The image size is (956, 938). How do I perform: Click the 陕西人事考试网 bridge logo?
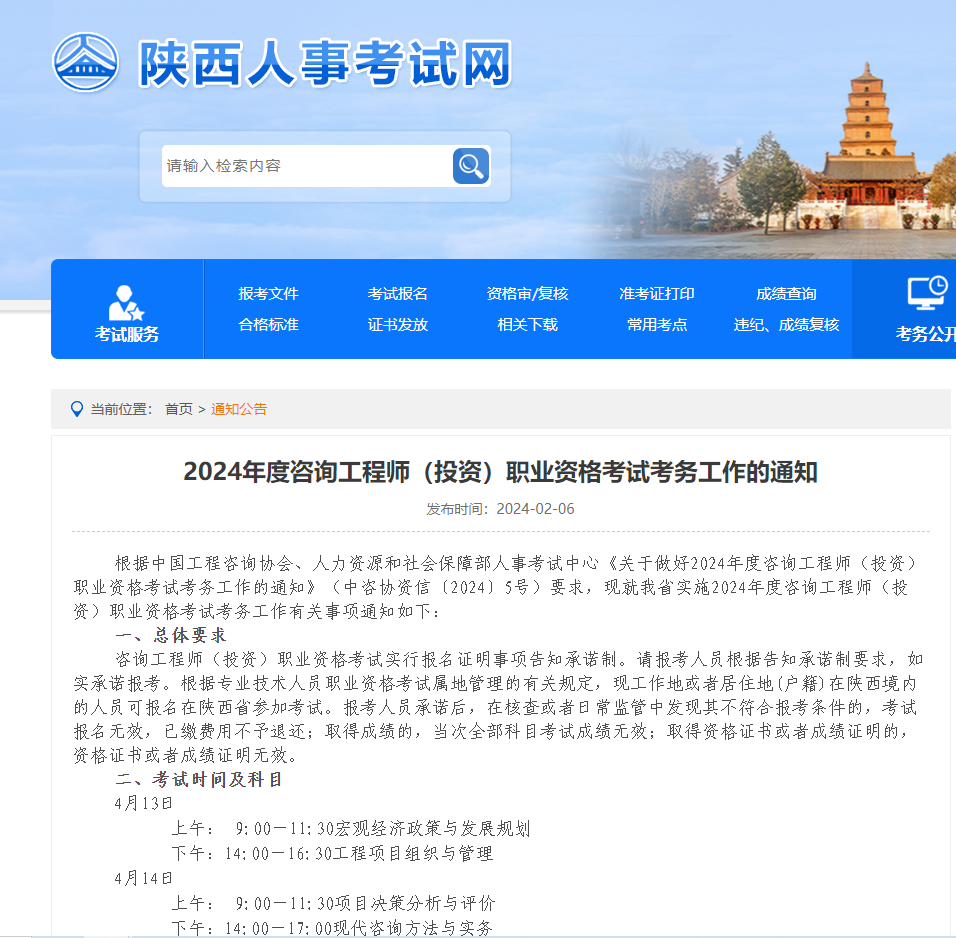pyautogui.click(x=88, y=63)
